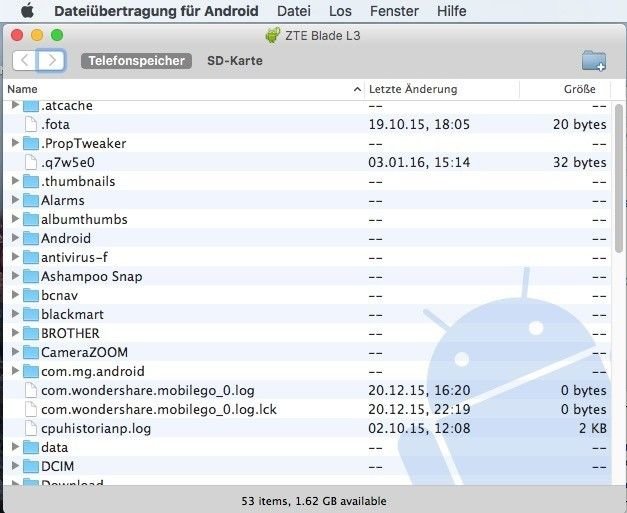Click the bcnav folder icon

click(x=31, y=295)
